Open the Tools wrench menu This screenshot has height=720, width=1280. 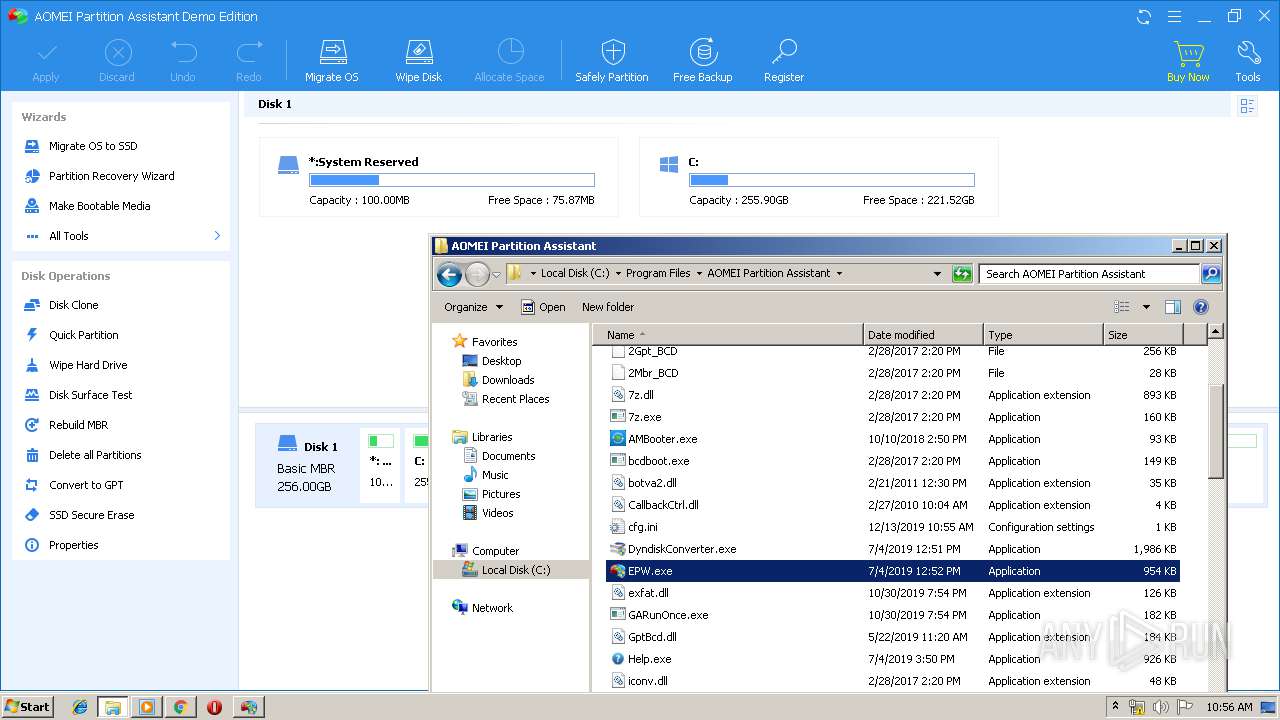[1248, 61]
